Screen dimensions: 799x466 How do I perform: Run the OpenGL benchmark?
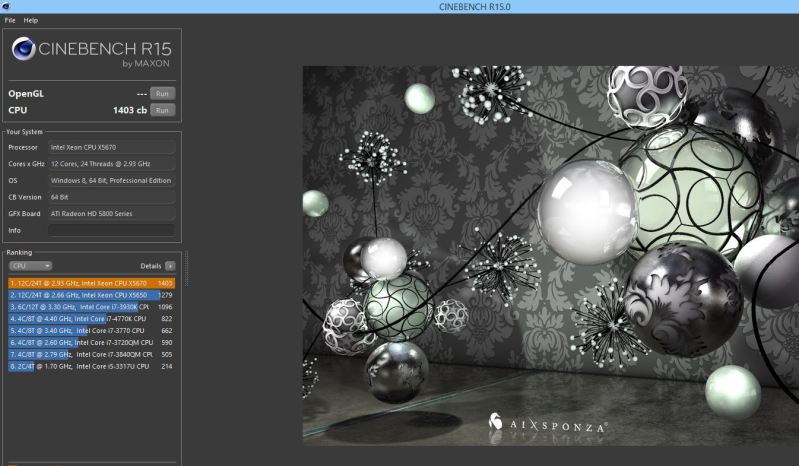pyautogui.click(x=162, y=94)
